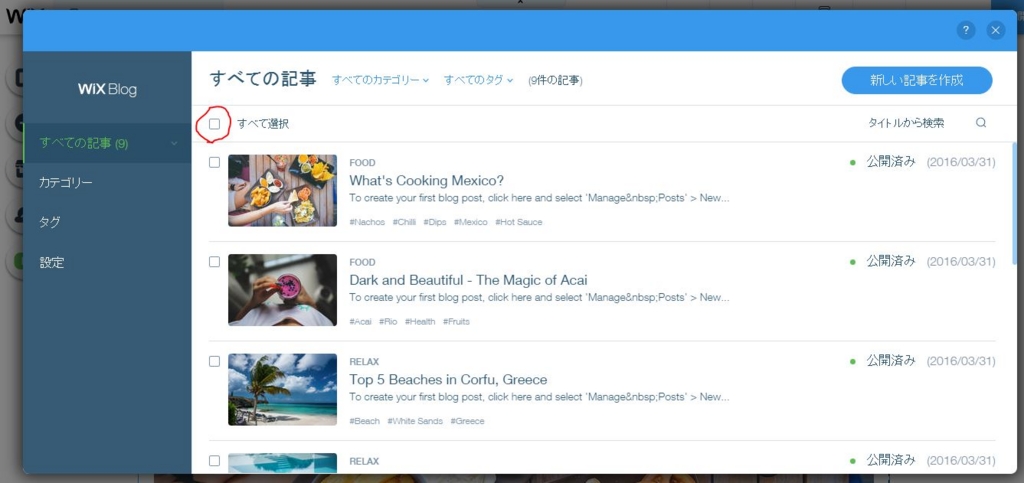Open the What's Cooking Mexico? post title
Screen dimensions: 1024x483
click(426, 181)
